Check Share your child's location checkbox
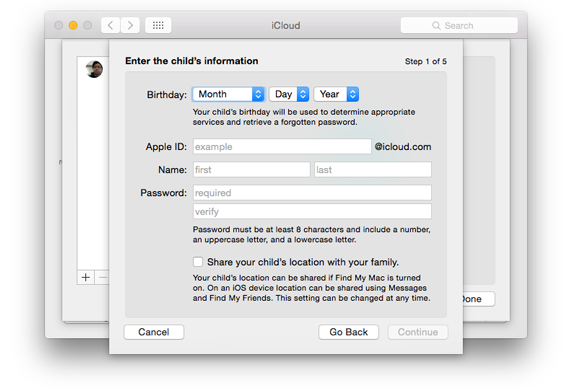Screen dimensions: 580x388 (x=198, y=262)
